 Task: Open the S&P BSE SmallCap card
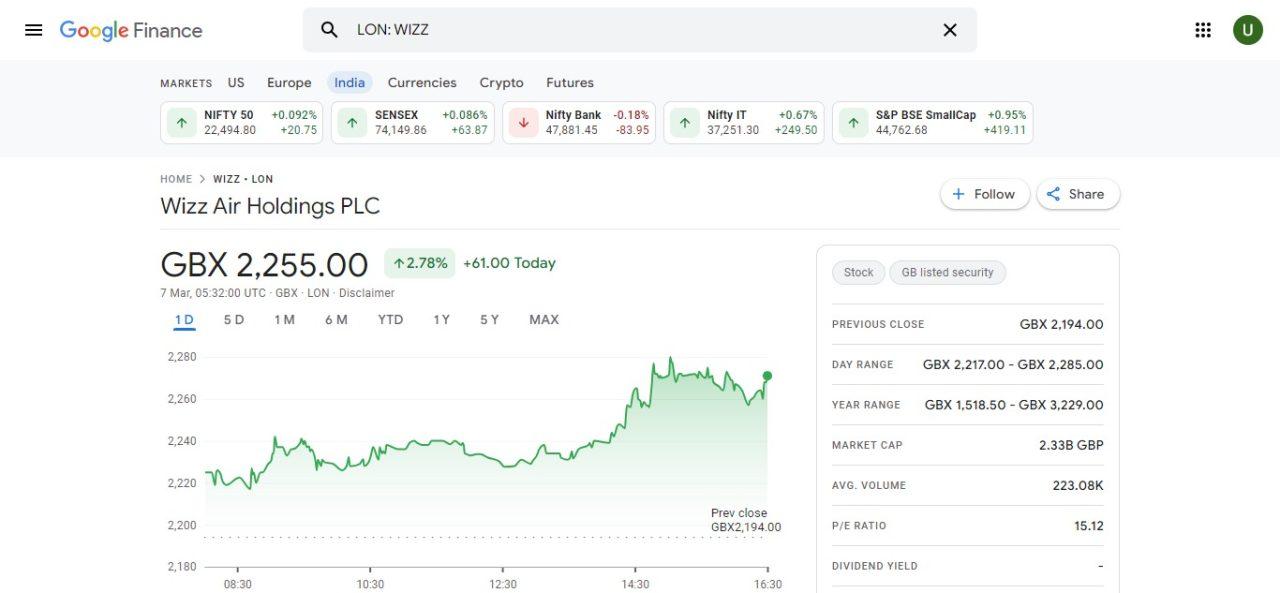pyautogui.click(x=933, y=123)
